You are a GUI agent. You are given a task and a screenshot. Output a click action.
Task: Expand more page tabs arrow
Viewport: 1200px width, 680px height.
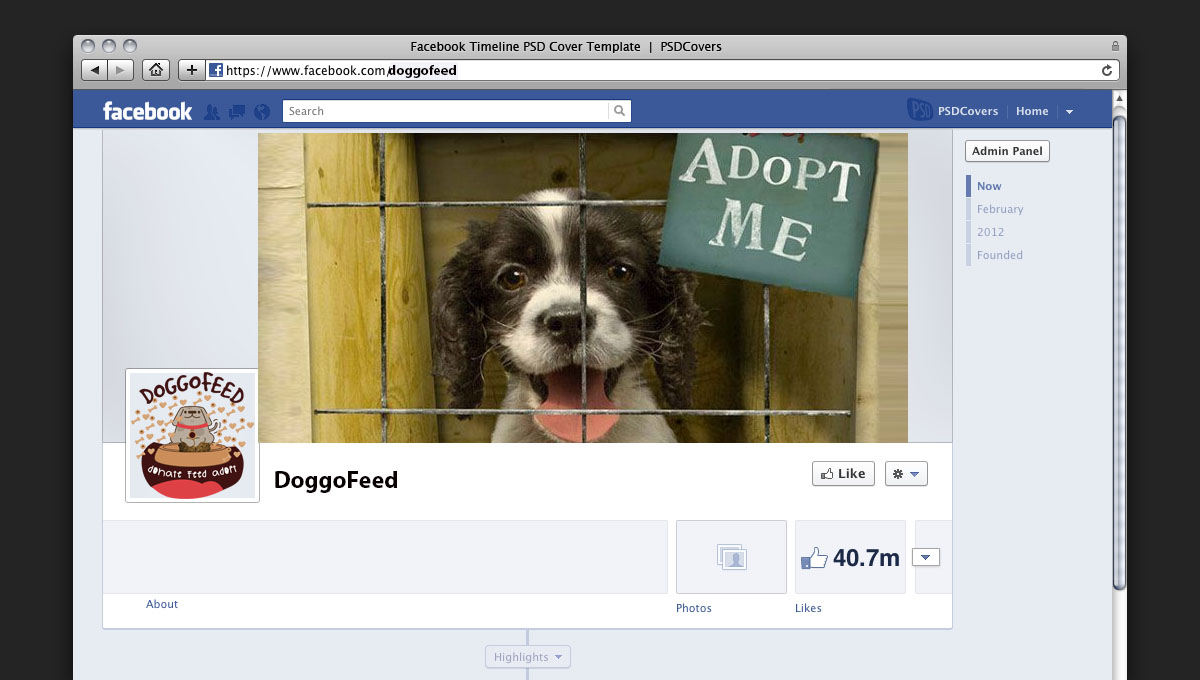click(x=926, y=558)
